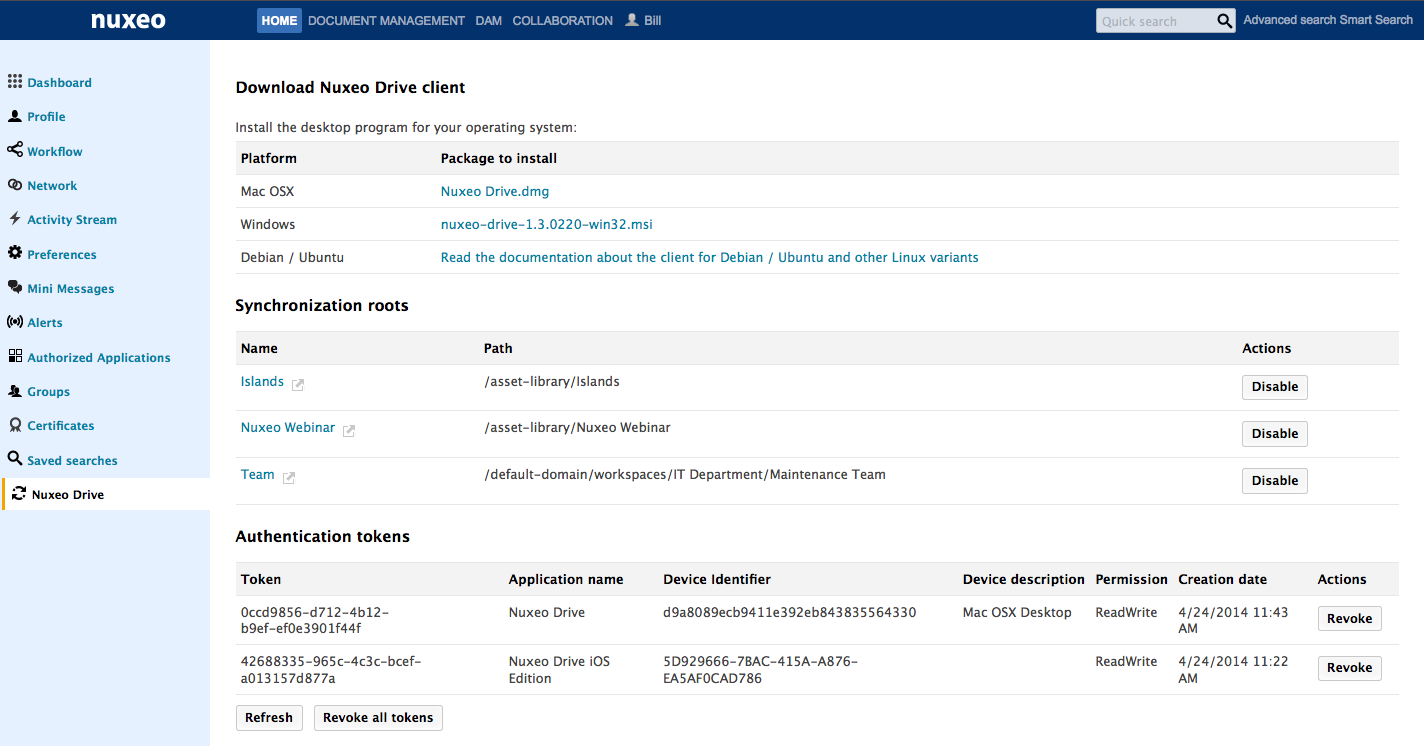1424x746 pixels.
Task: Click the Nuxeo Drive sync icon
Action: [x=19, y=494]
